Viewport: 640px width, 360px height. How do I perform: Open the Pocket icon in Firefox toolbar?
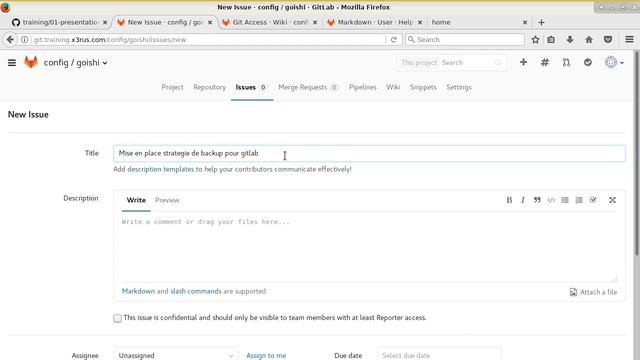click(608, 40)
